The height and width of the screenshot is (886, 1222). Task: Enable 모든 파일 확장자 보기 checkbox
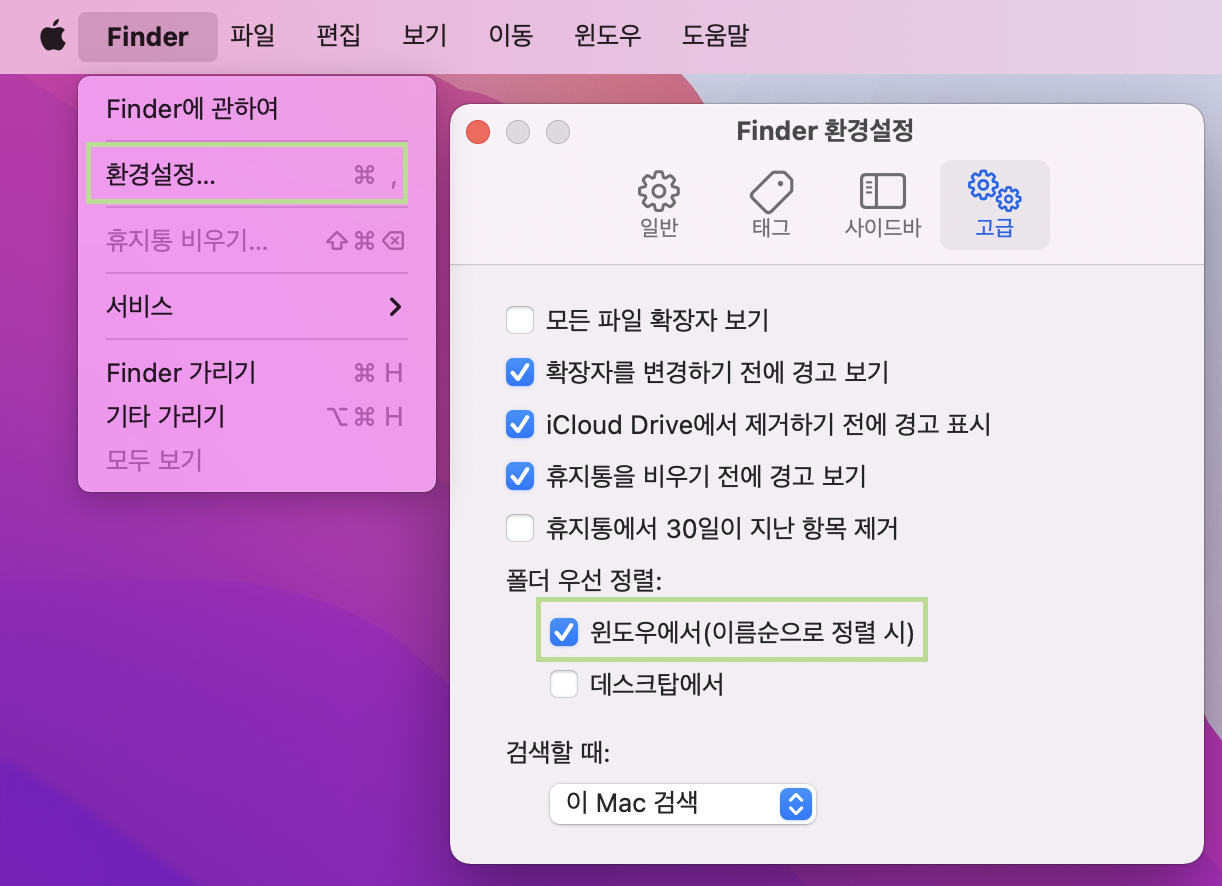pyautogui.click(x=520, y=321)
